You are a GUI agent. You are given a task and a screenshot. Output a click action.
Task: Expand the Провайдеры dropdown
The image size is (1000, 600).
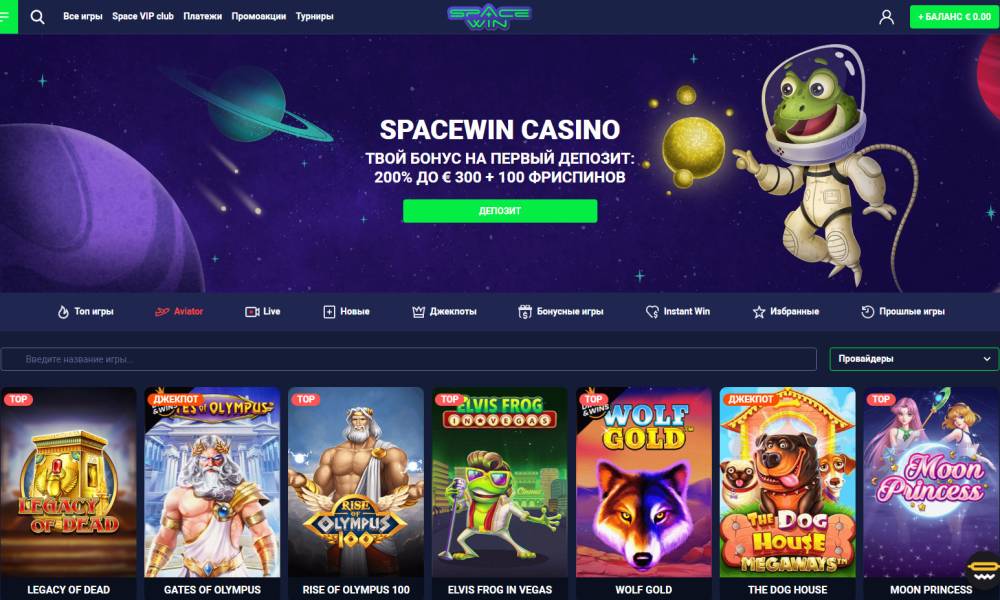tap(913, 359)
